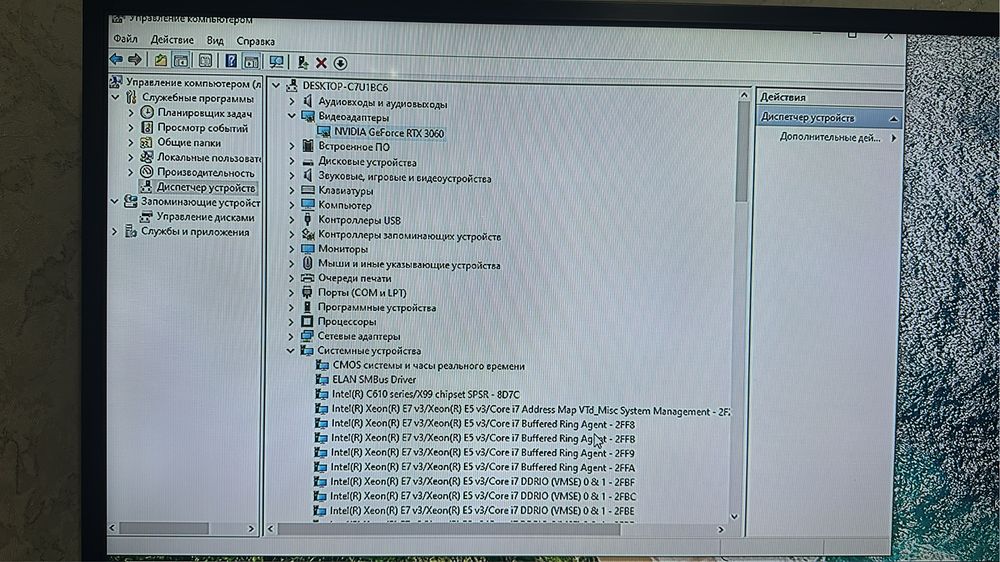Viewport: 1000px width, 562px height.
Task: Select CMOS системы и часы реального времени
Action: pyautogui.click(x=429, y=366)
